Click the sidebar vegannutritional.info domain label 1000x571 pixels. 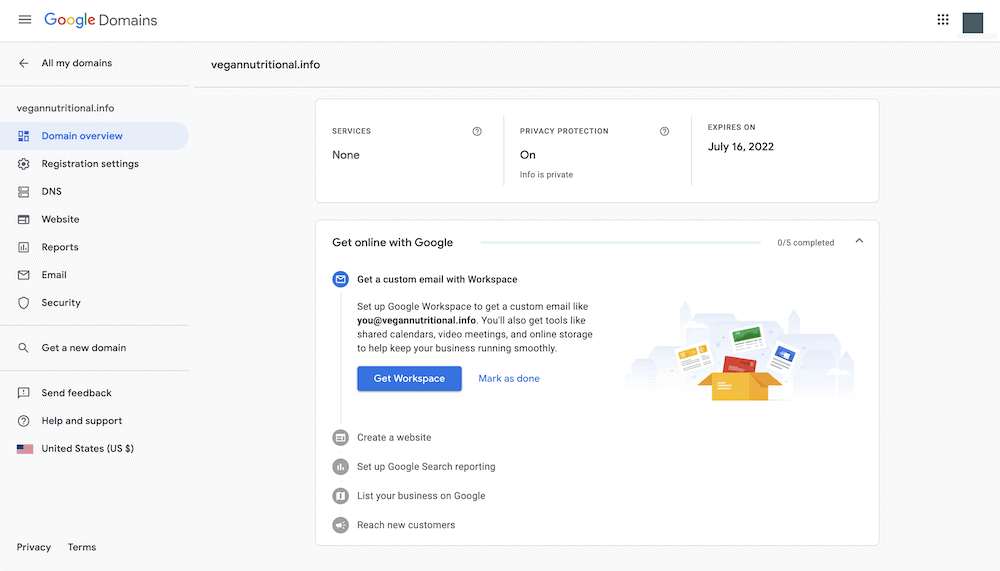coord(65,108)
